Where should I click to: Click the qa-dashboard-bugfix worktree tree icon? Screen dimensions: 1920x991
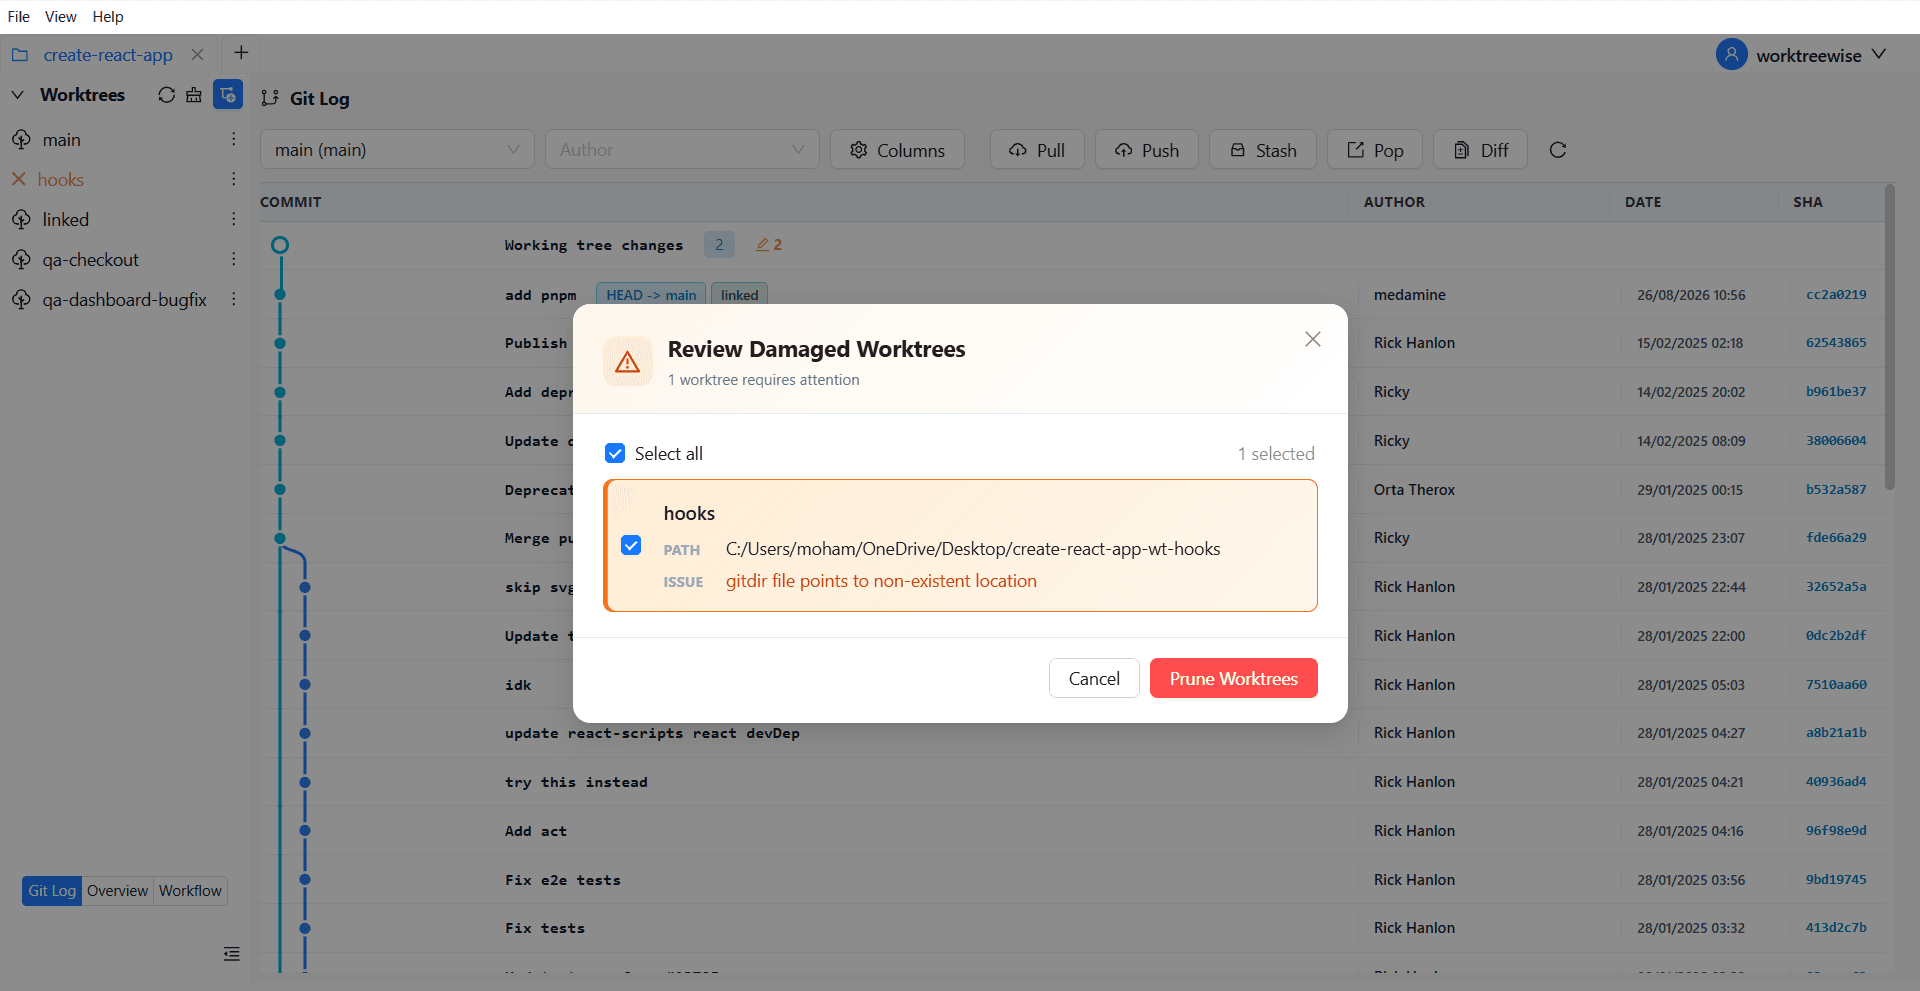(21, 300)
